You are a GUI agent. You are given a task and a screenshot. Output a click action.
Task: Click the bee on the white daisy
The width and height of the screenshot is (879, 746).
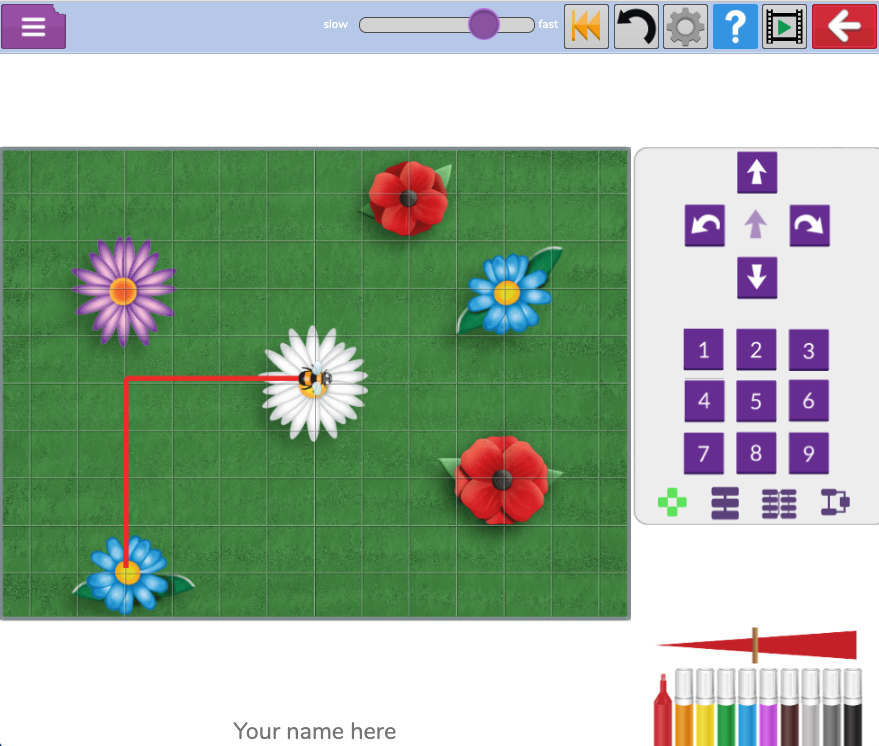(314, 380)
